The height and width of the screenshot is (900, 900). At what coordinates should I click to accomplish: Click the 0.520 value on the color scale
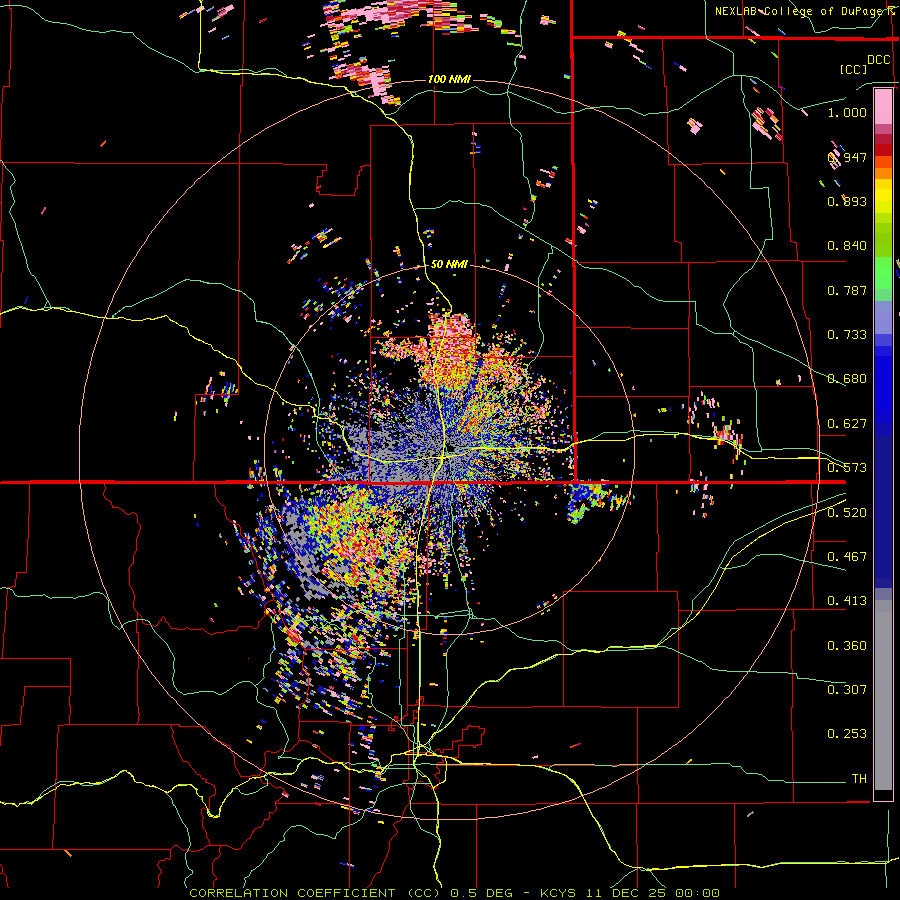[x=847, y=513]
